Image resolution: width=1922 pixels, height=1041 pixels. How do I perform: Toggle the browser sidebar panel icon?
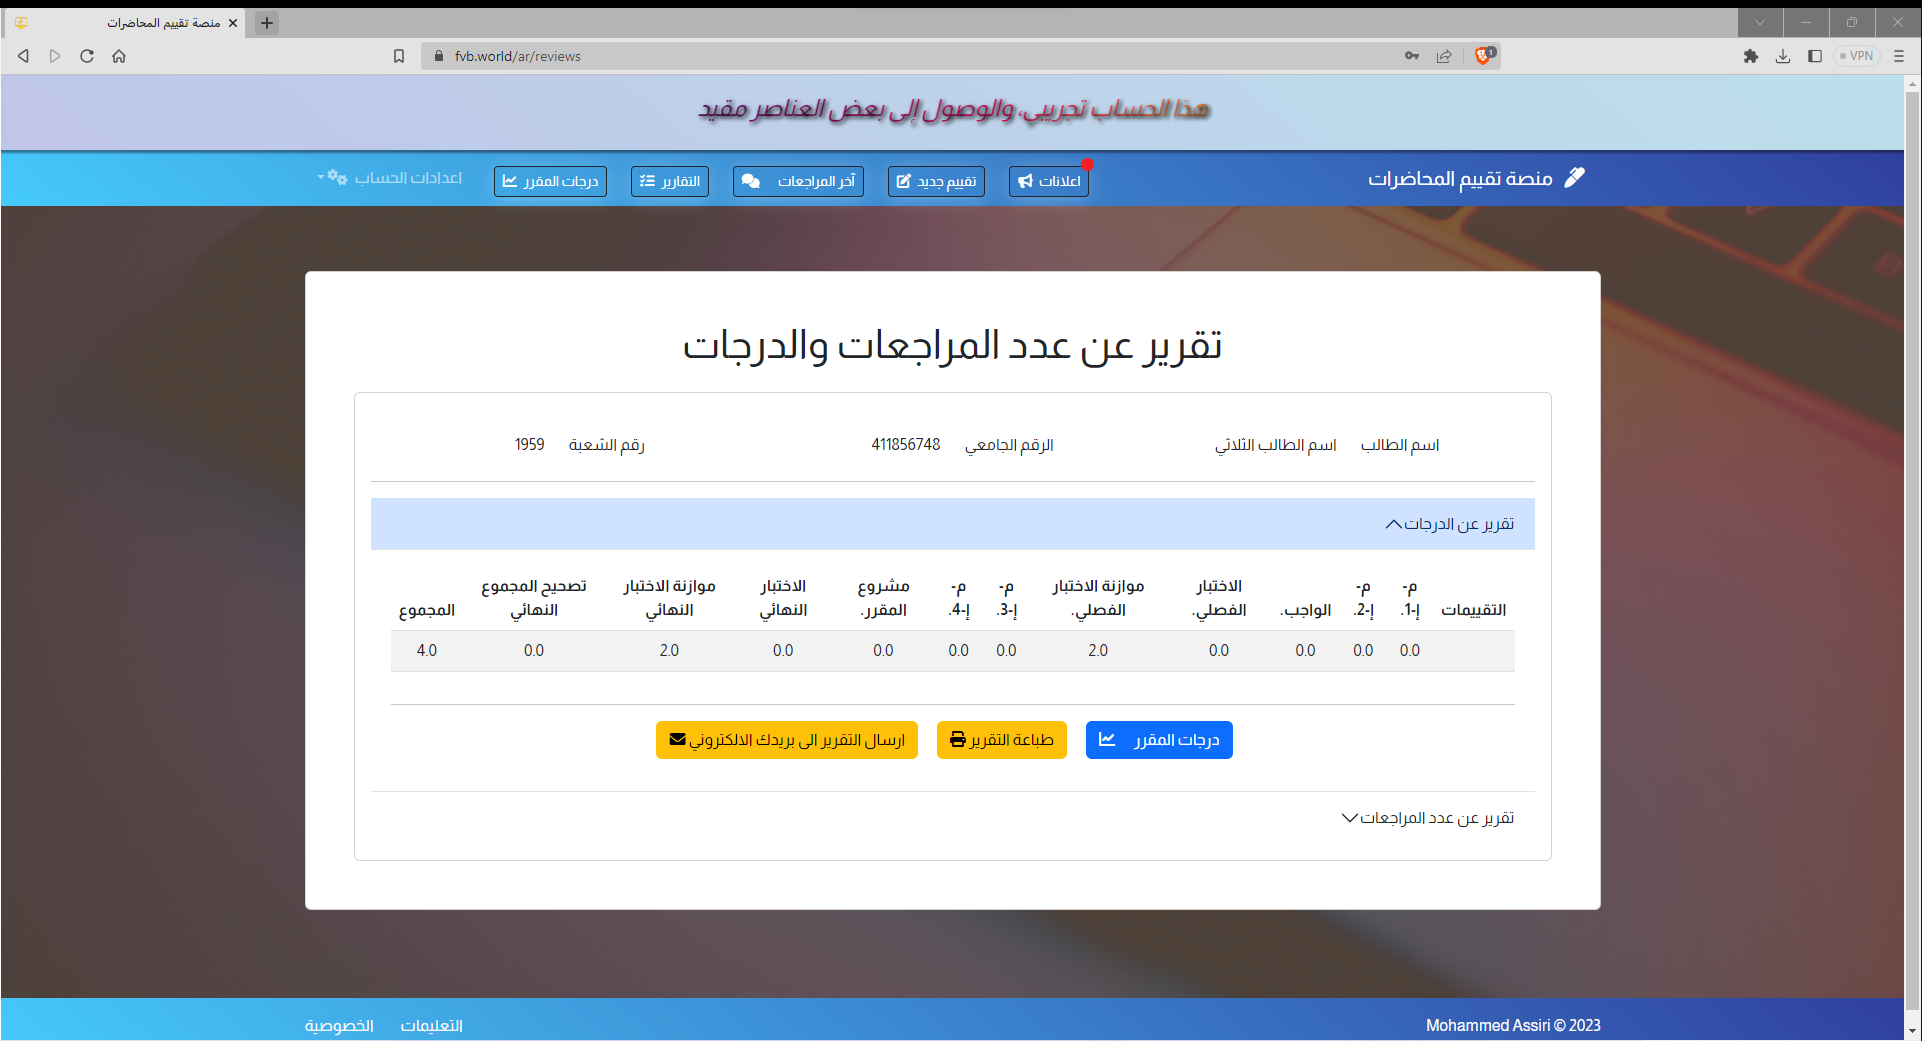coord(1814,56)
